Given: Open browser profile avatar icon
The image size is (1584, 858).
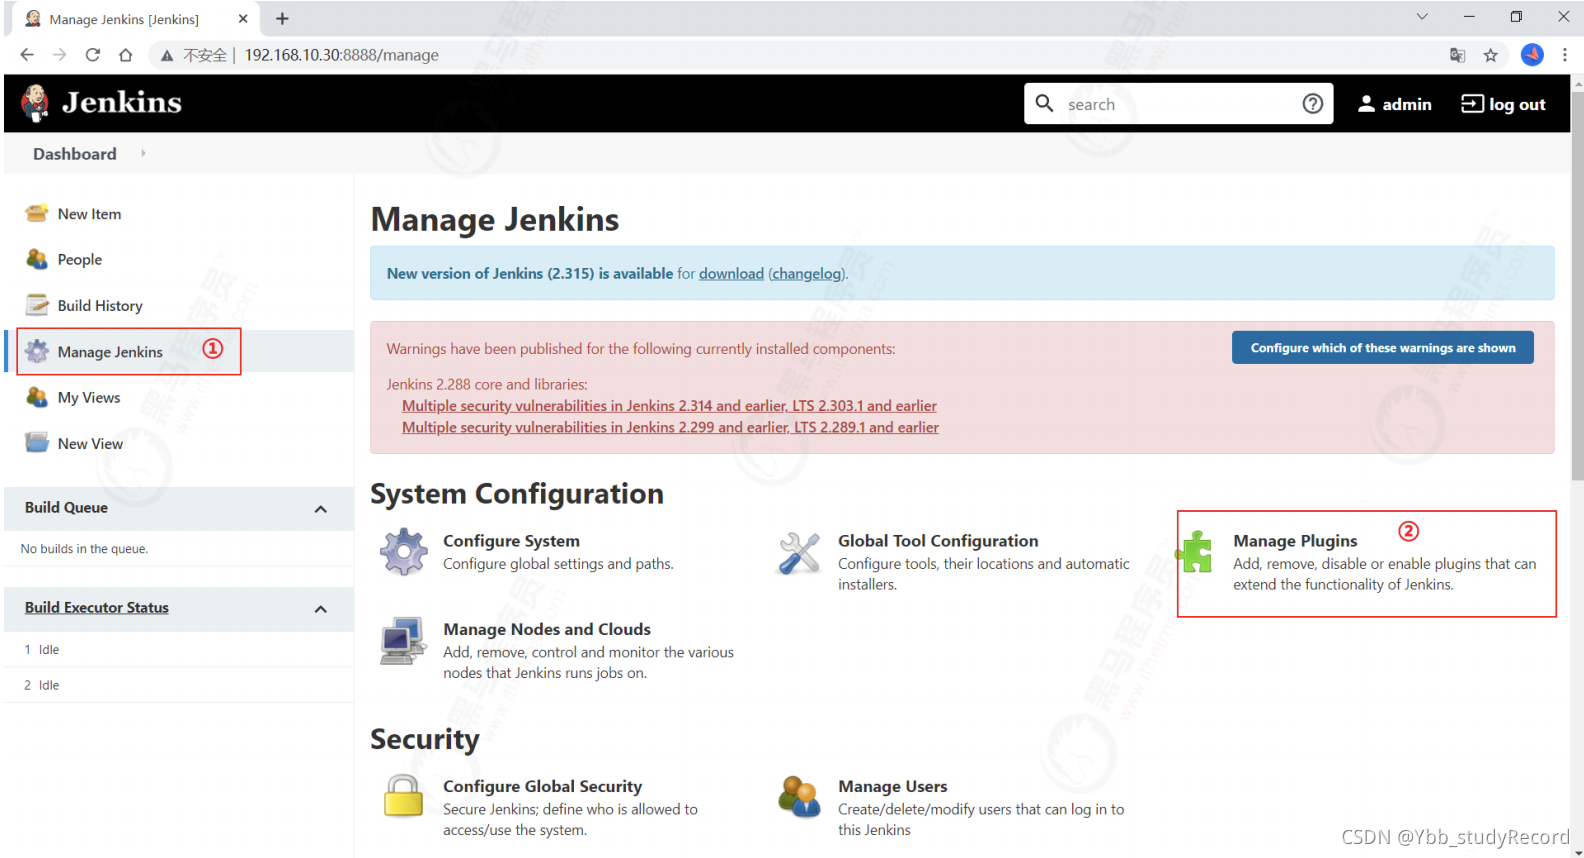Looking at the screenshot, I should (x=1532, y=55).
